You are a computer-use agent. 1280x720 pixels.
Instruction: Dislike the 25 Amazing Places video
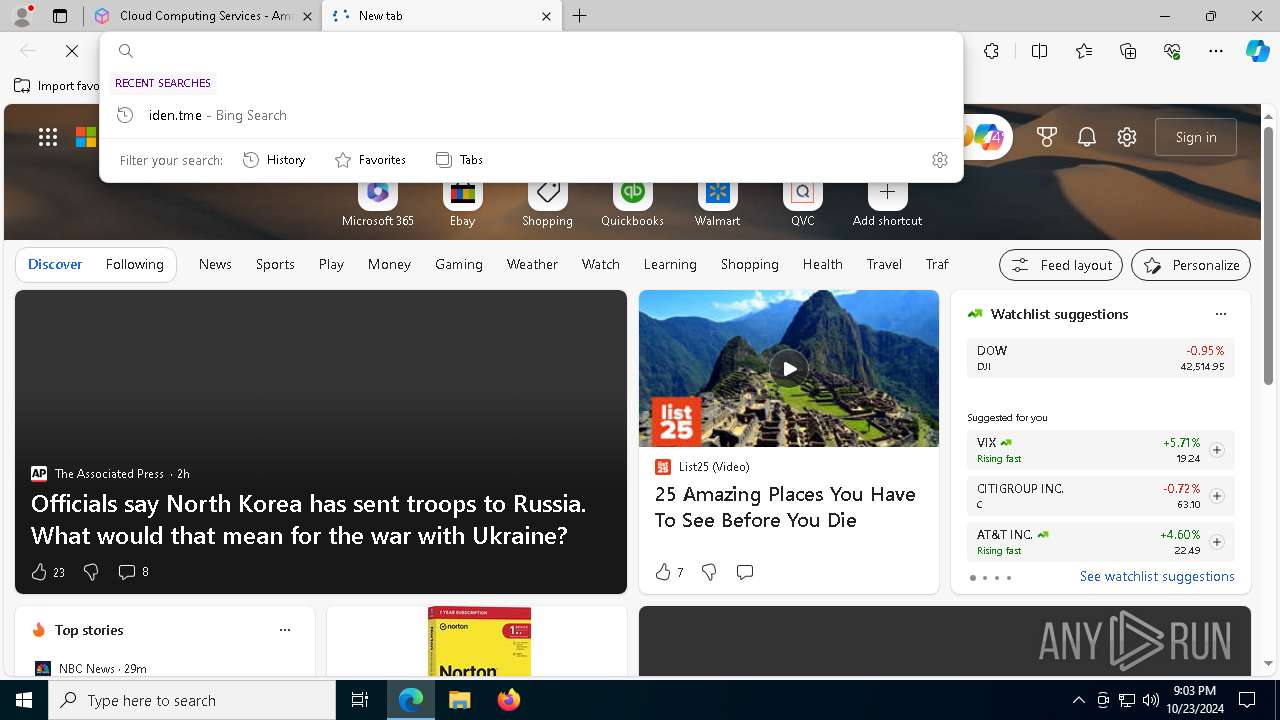click(x=709, y=572)
